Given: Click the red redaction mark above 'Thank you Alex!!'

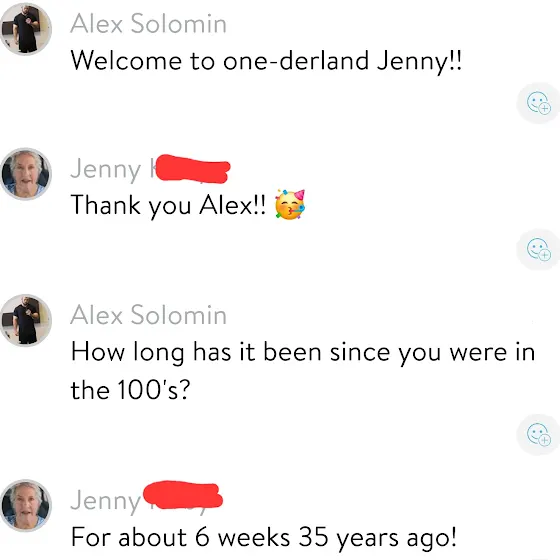Looking at the screenshot, I should tap(193, 169).
